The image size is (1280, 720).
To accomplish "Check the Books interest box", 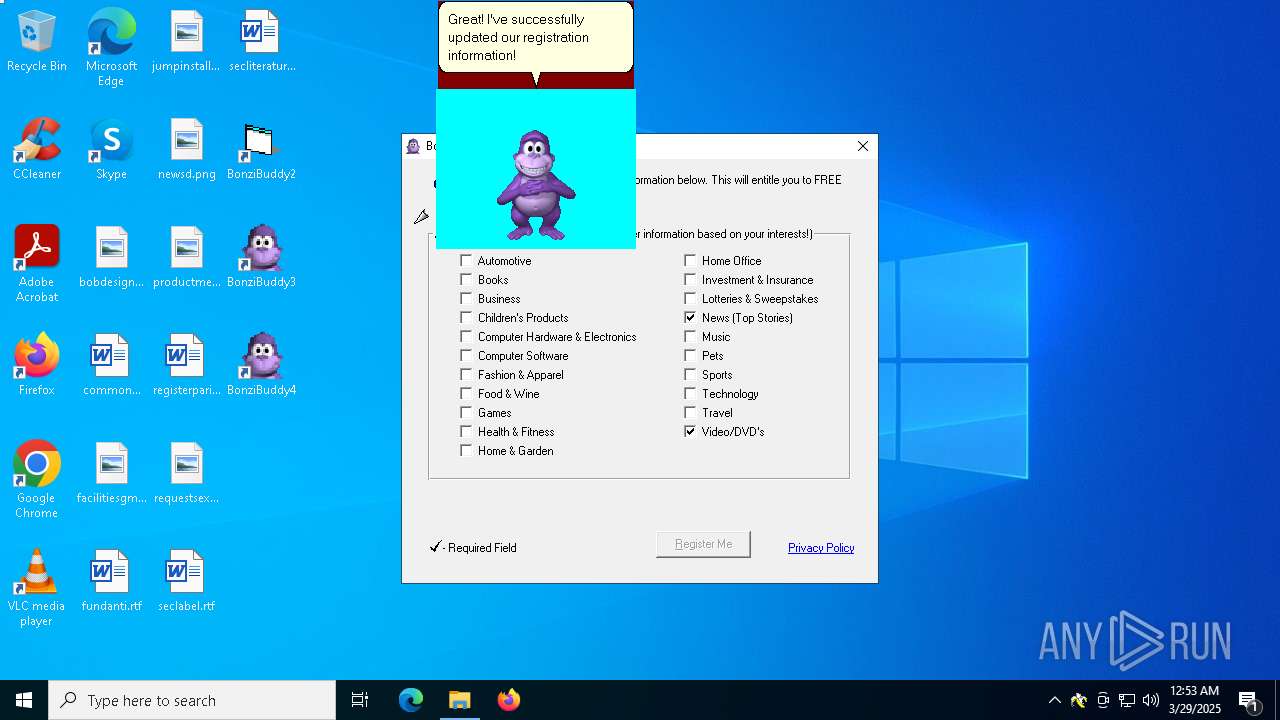I will [x=466, y=279].
